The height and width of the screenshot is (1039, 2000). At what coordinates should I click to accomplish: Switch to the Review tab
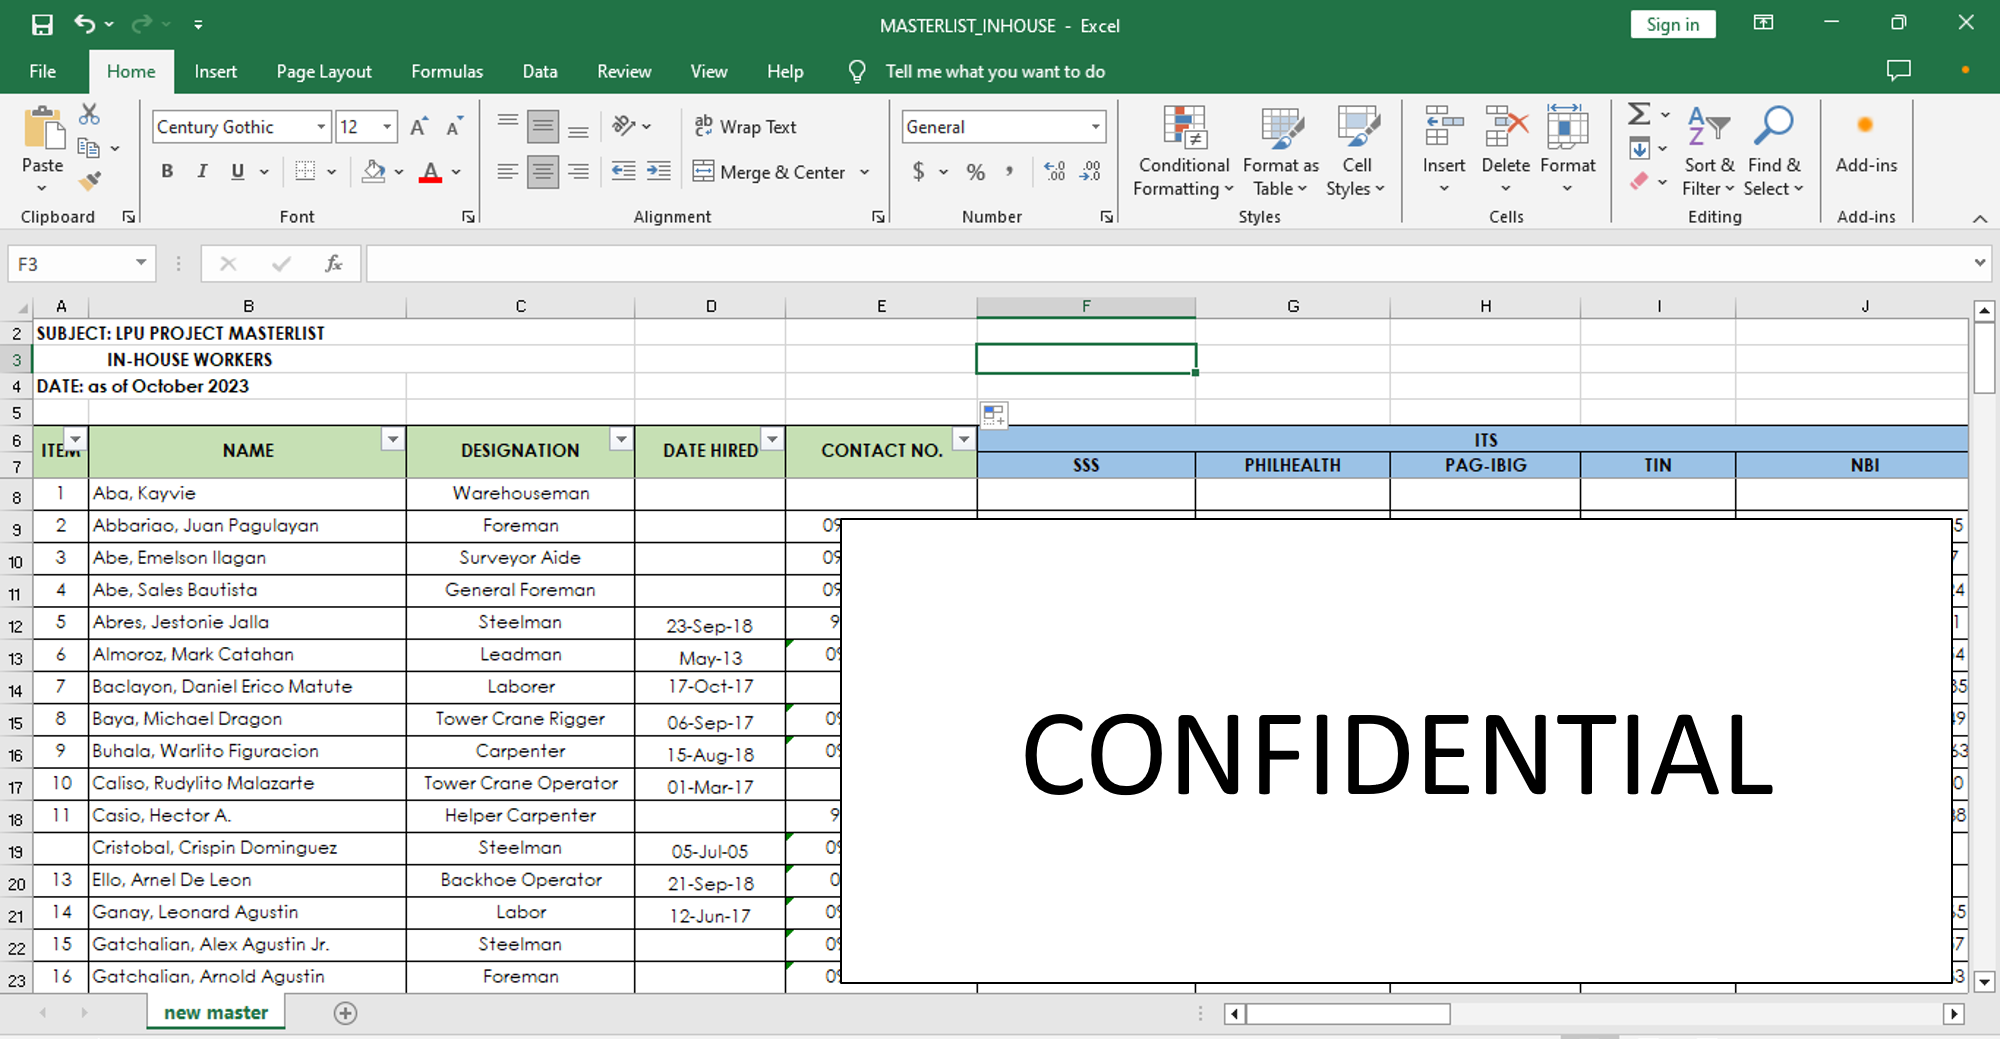pyautogui.click(x=624, y=72)
